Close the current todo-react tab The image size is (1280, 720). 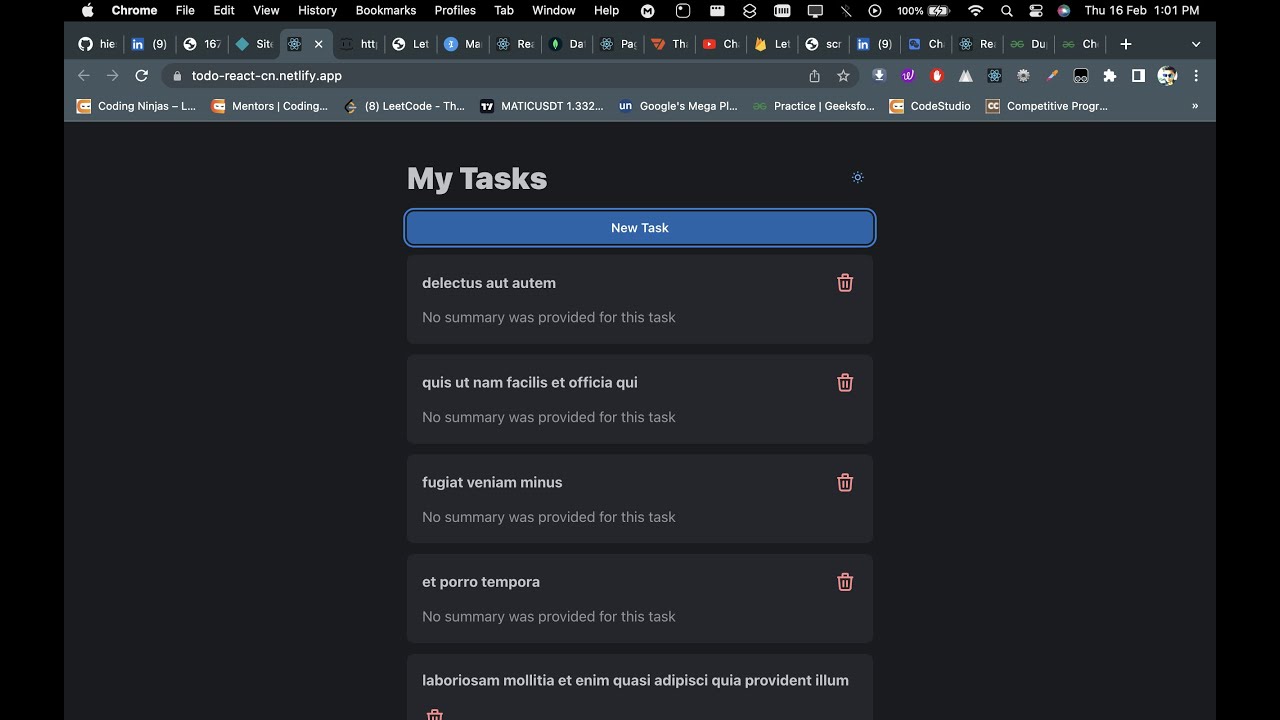pyautogui.click(x=319, y=44)
